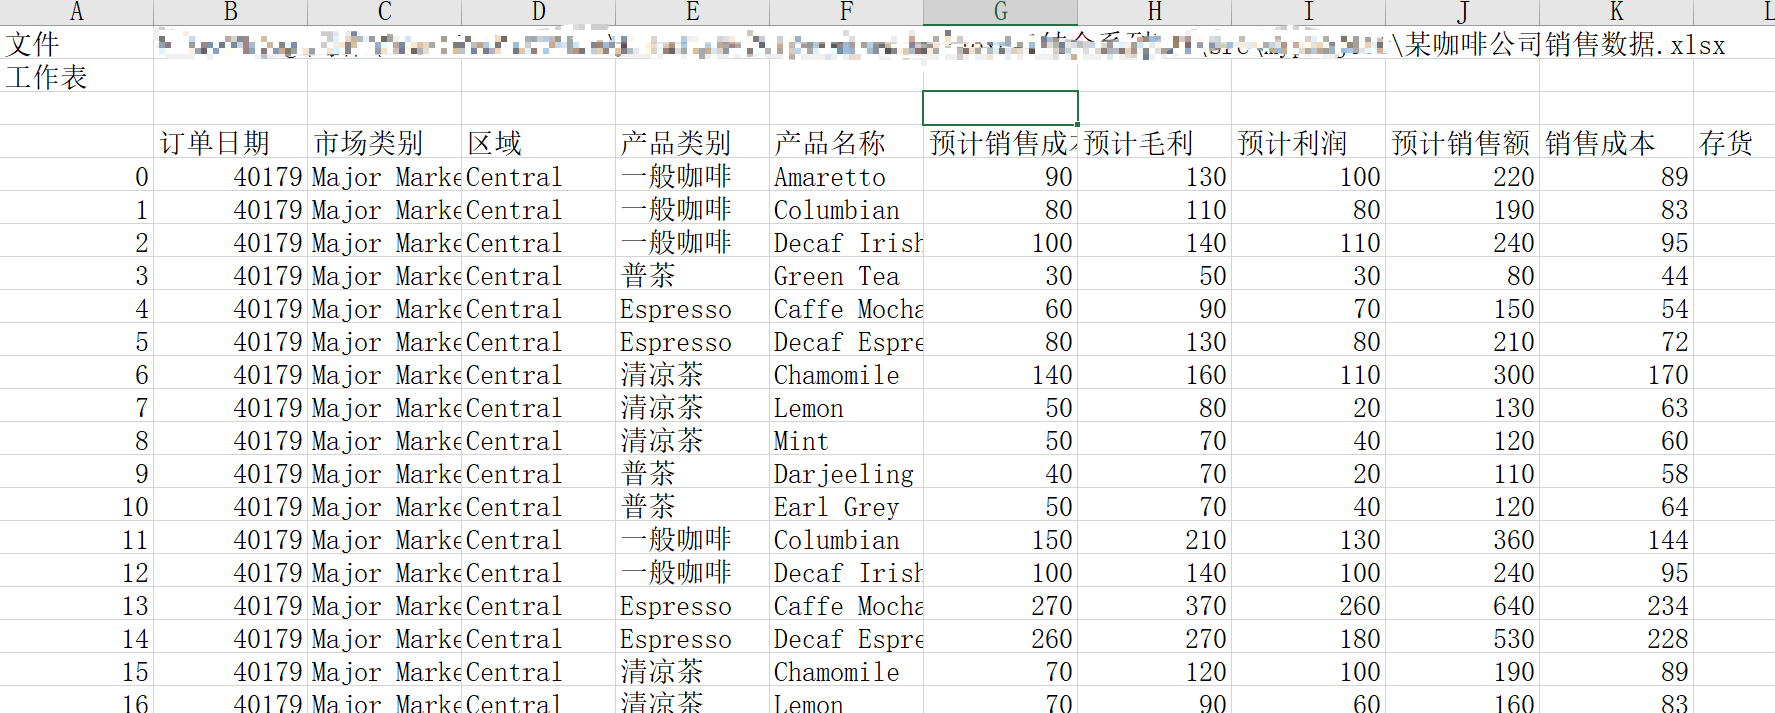Image resolution: width=1775 pixels, height=713 pixels.
Task: Select the Amaretto product cell
Action: pyautogui.click(x=847, y=177)
